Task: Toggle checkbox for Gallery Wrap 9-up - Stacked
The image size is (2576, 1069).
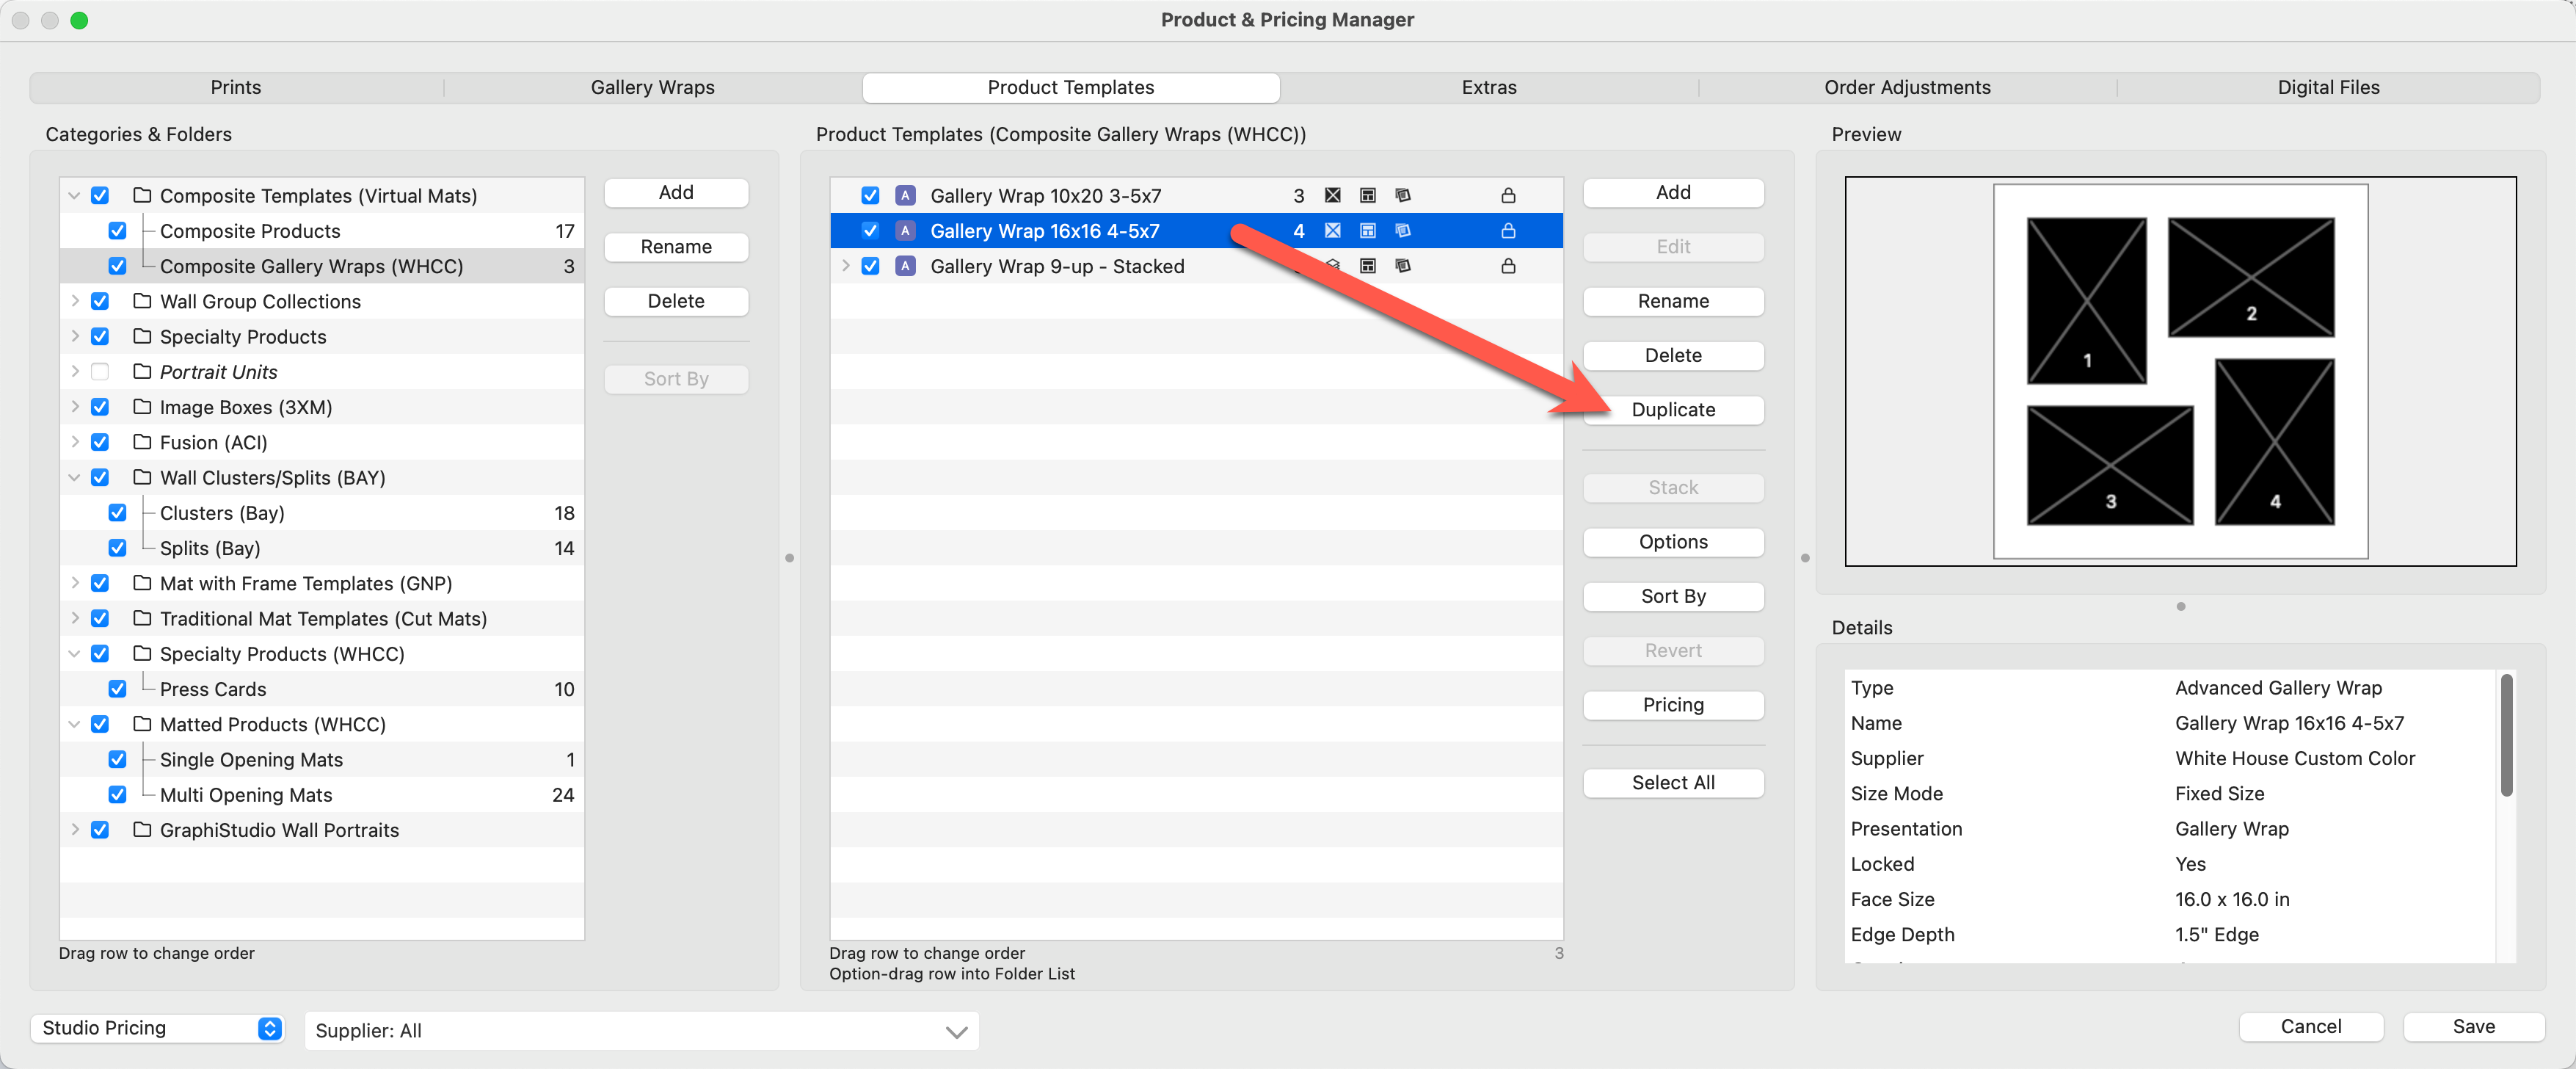Action: click(870, 266)
